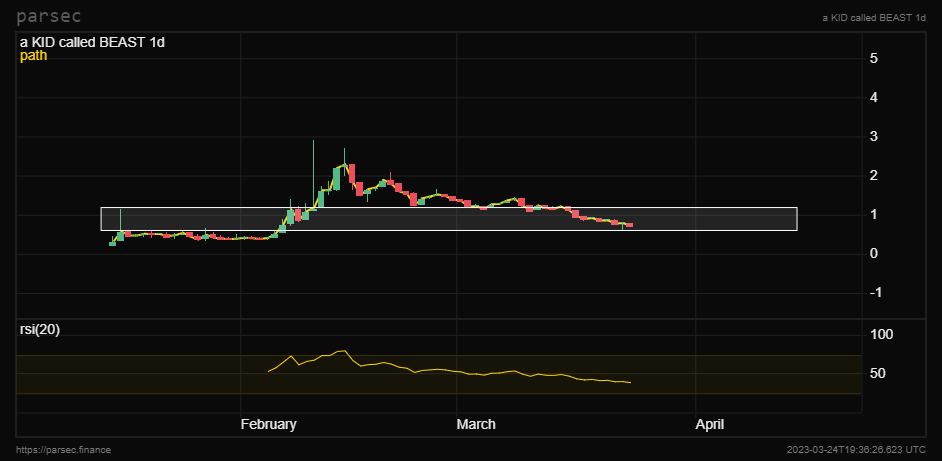This screenshot has width=942, height=461.
Task: Click the 'April' axis label
Action: click(710, 424)
